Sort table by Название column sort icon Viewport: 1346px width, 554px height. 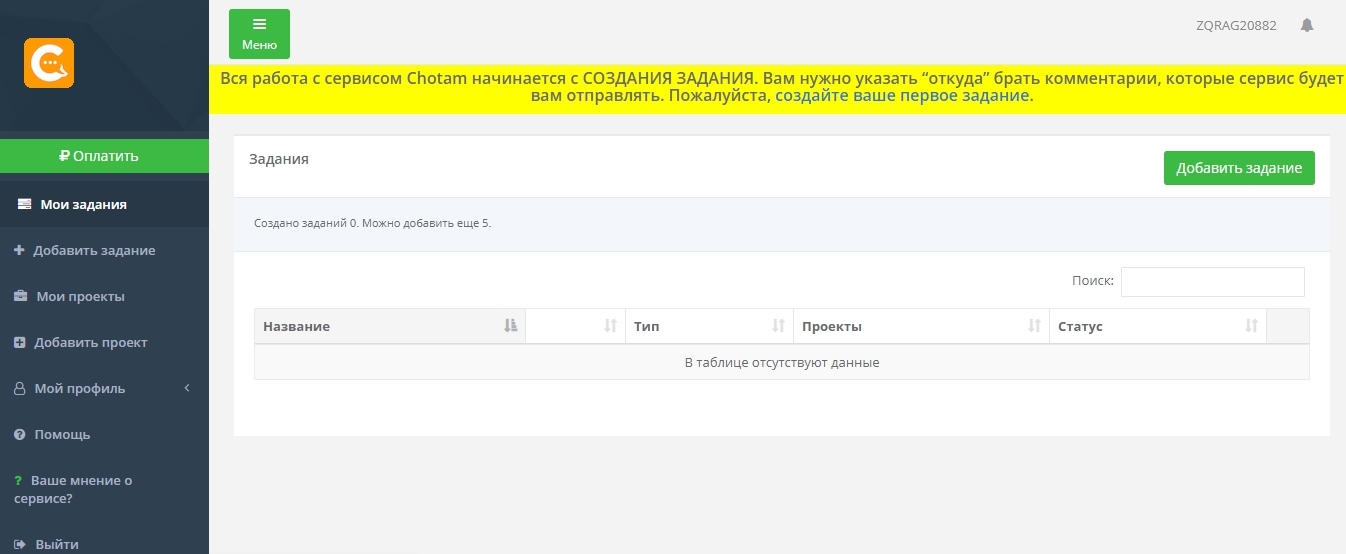[x=510, y=326]
